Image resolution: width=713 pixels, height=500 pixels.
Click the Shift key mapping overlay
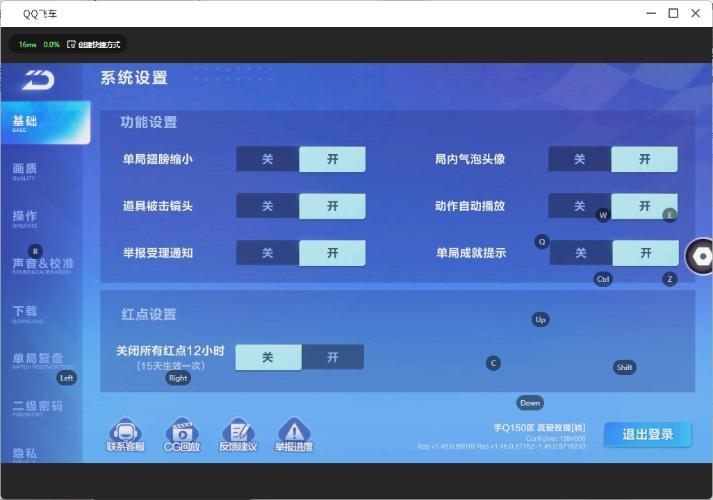pos(624,367)
